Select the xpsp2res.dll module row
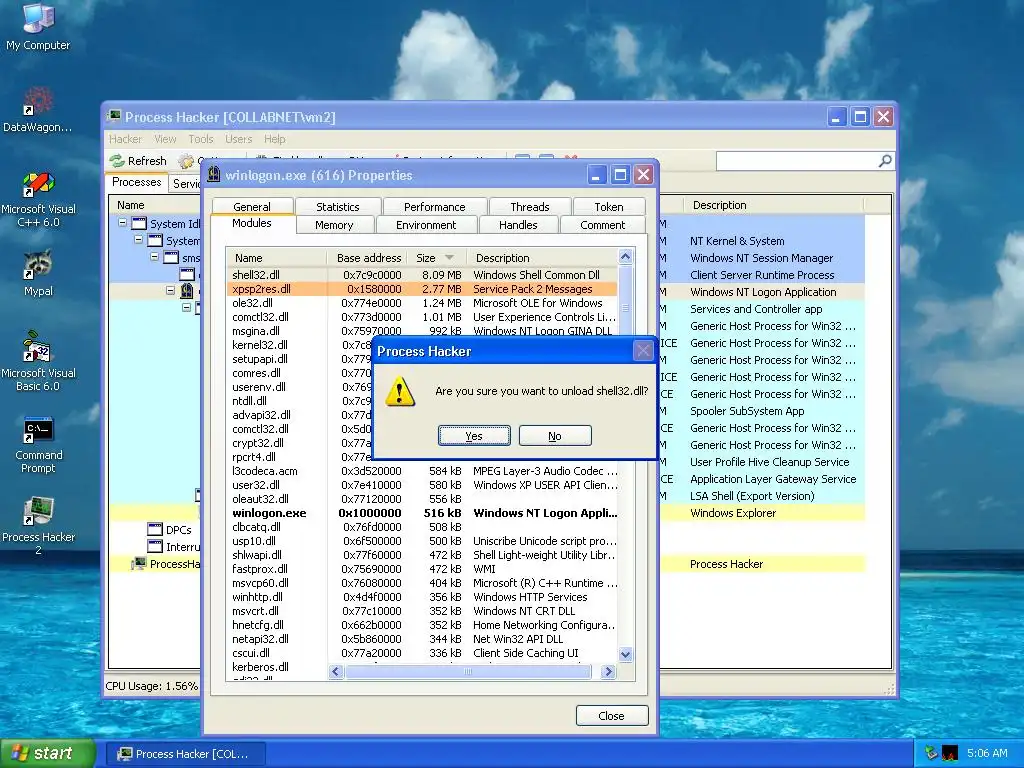The width and height of the screenshot is (1024, 768). tap(422, 289)
